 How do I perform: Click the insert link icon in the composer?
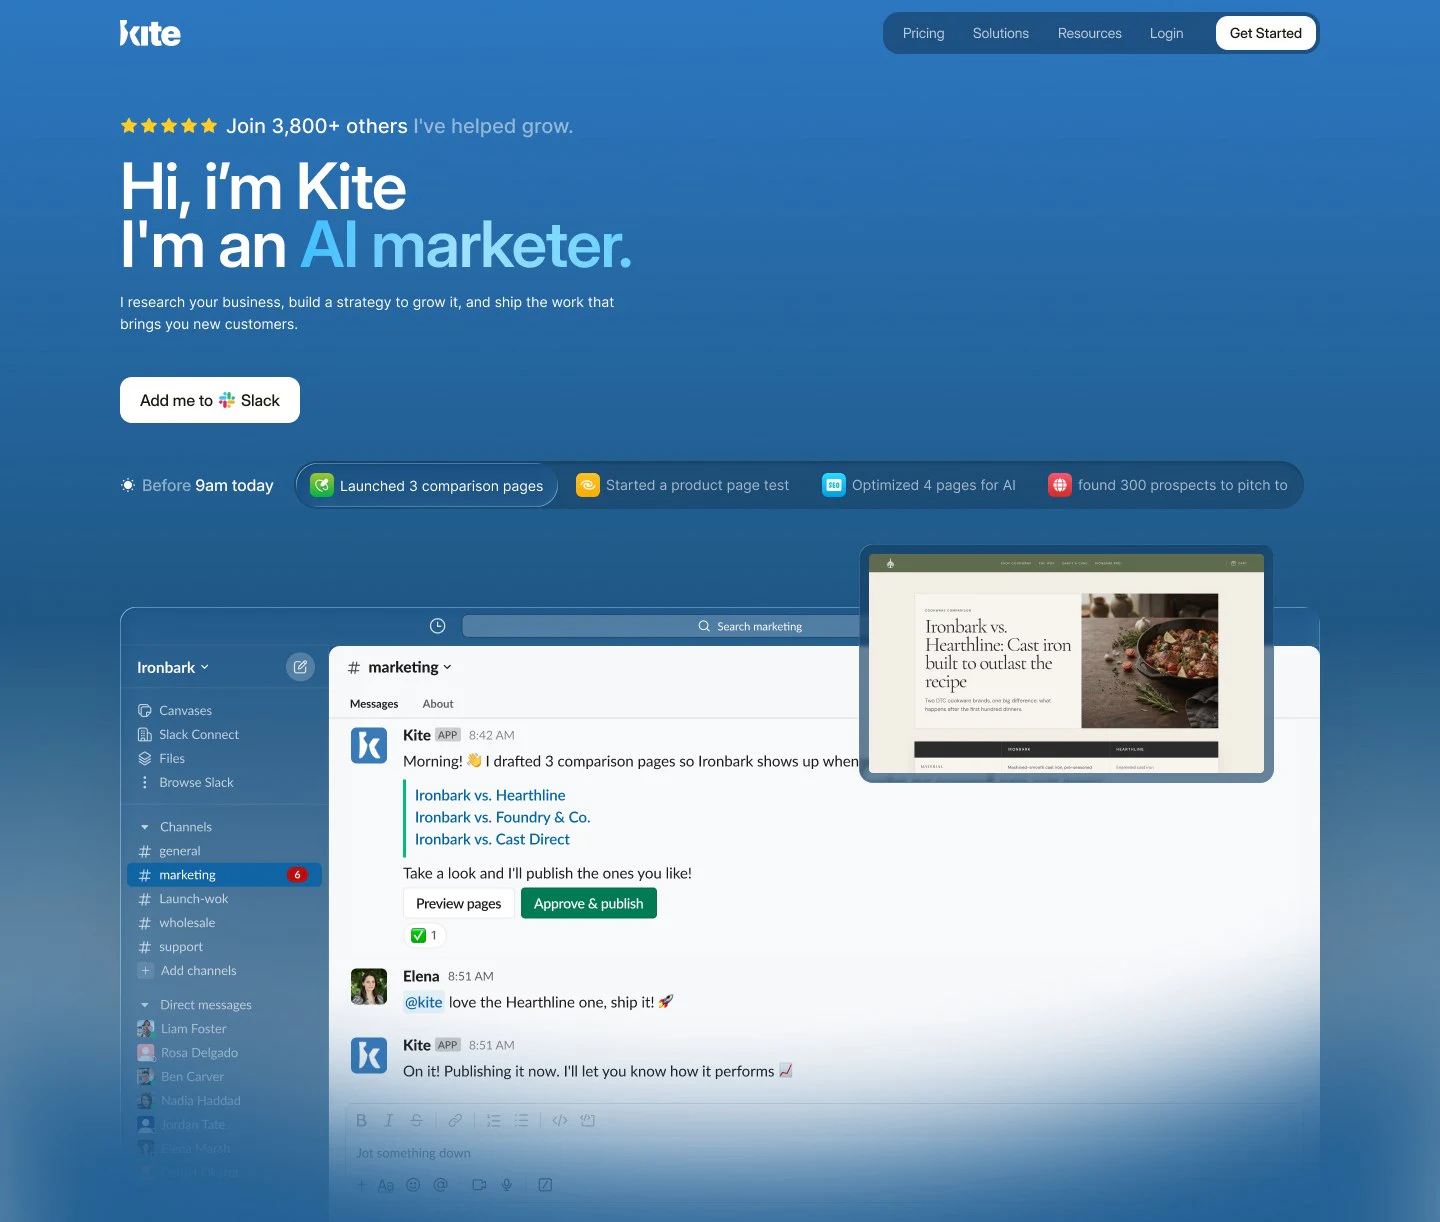(x=455, y=1120)
